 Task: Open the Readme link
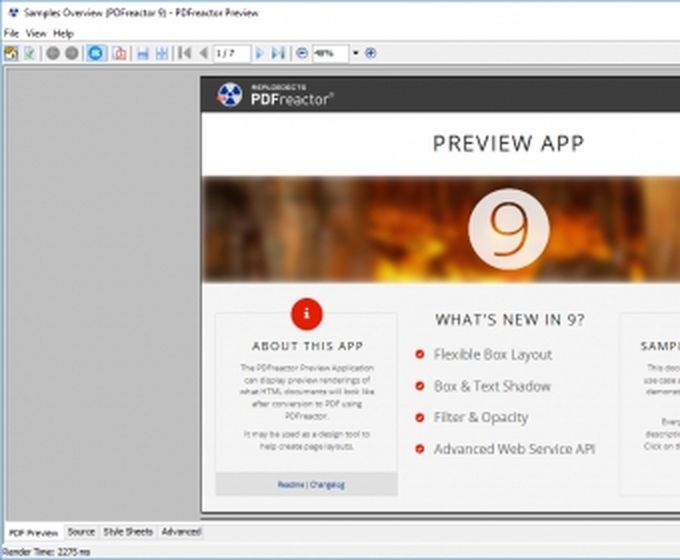(x=291, y=485)
